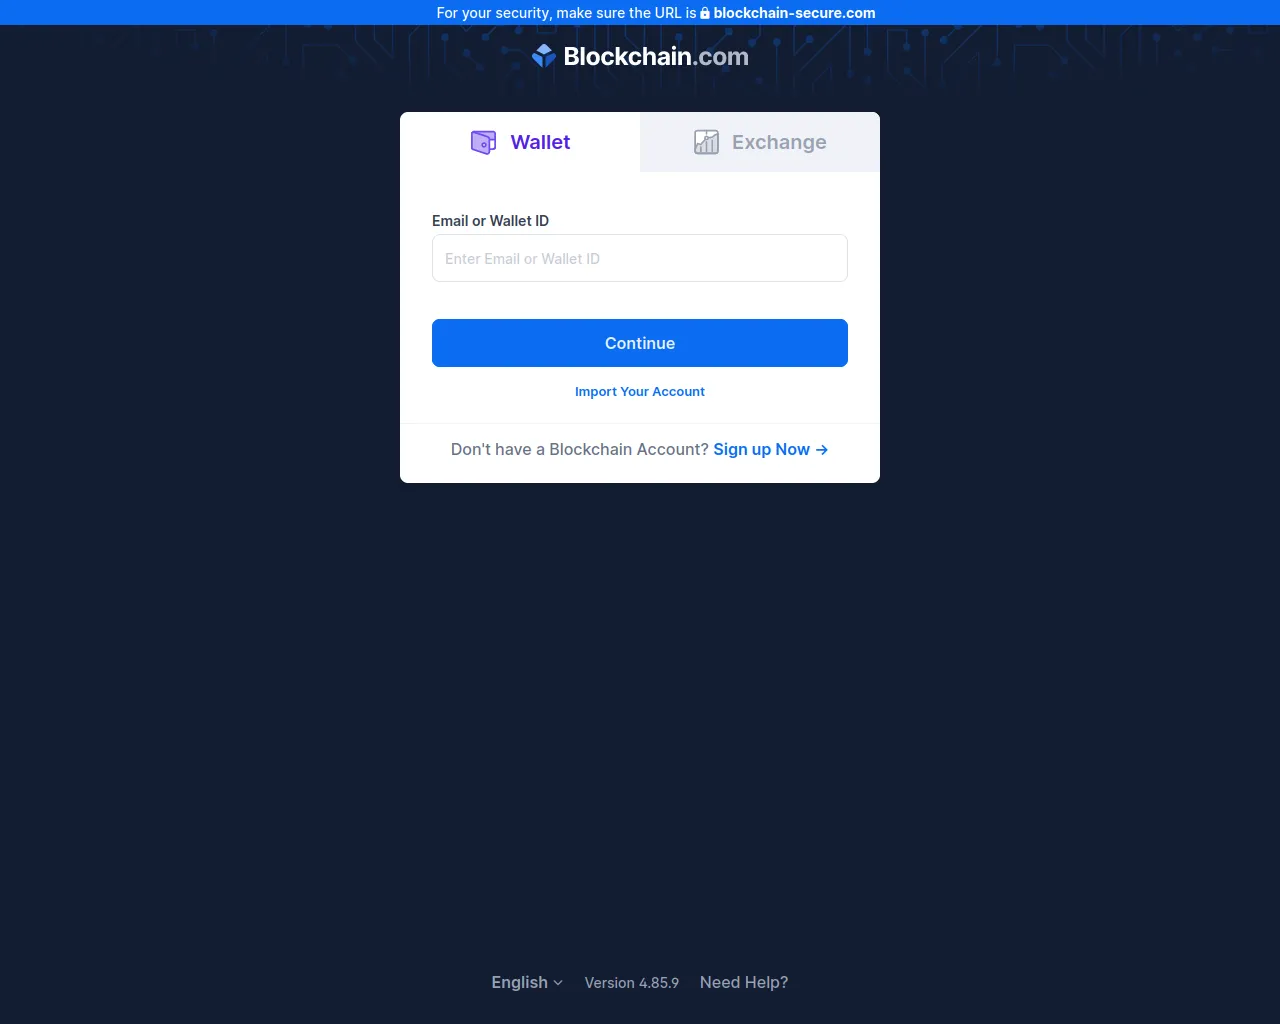1280x1024 pixels.
Task: Click the Don't have a Blockchain Account text
Action: 580,450
